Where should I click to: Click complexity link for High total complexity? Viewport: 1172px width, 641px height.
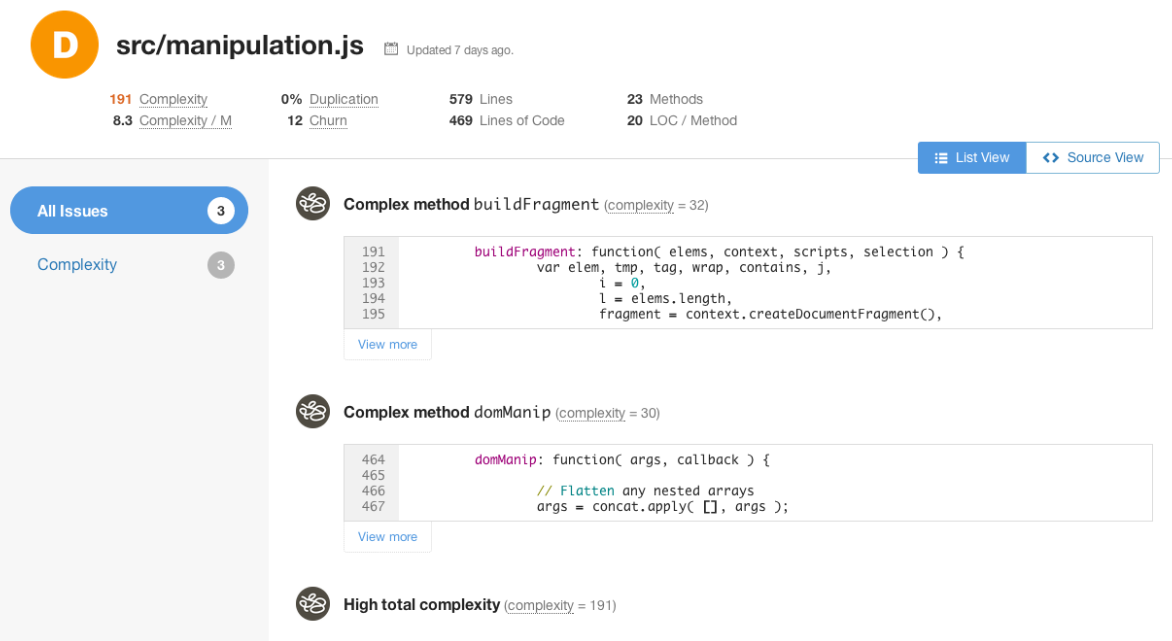point(540,606)
